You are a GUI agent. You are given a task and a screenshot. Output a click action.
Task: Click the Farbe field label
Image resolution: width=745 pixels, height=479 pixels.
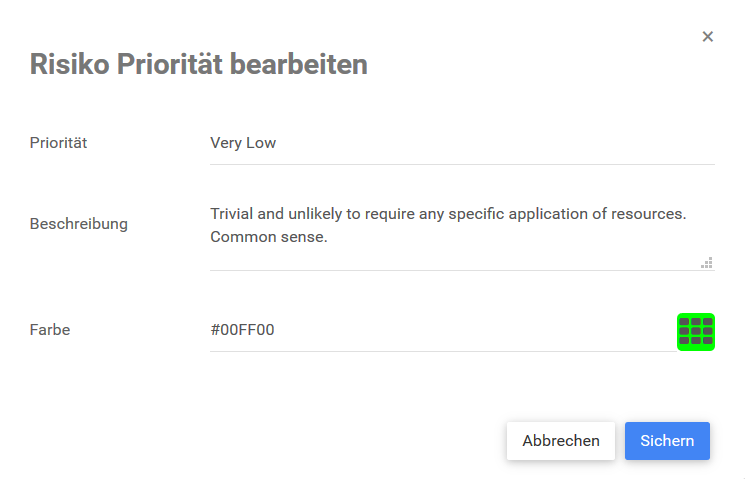click(x=50, y=330)
